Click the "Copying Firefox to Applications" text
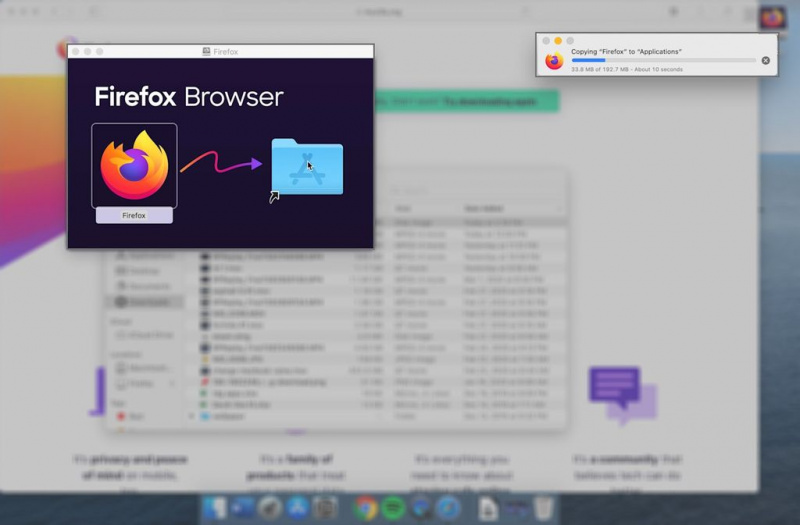This screenshot has height=525, width=800. [x=626, y=52]
